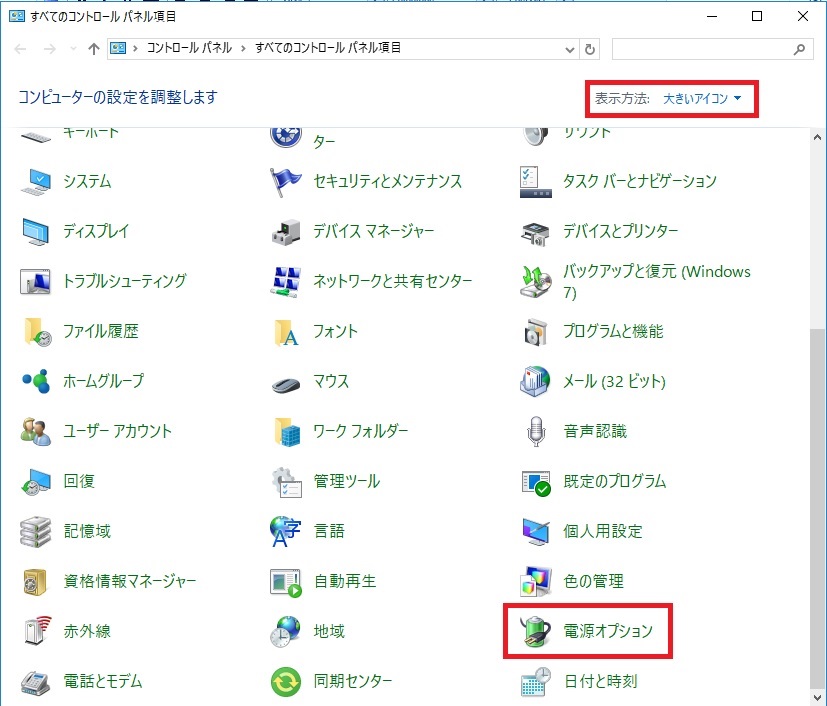The image size is (827, 706).
Task: Refresh the control panel view
Action: pos(590,50)
